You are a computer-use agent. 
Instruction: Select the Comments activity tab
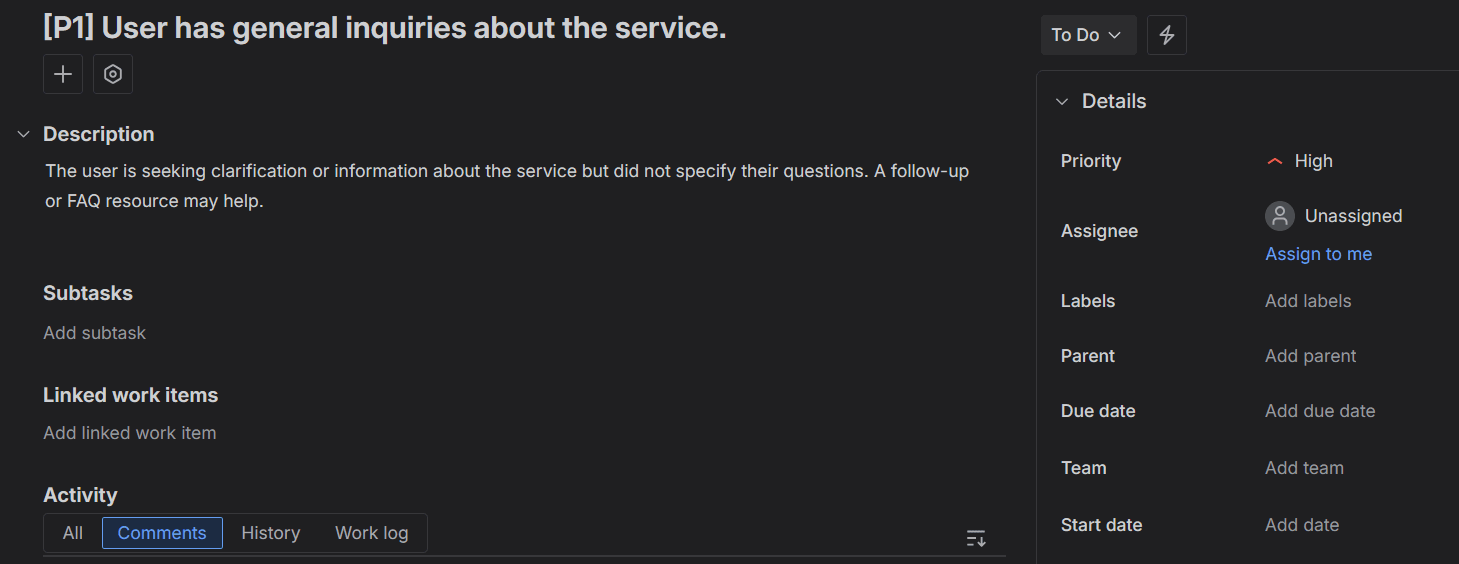pyautogui.click(x=162, y=533)
